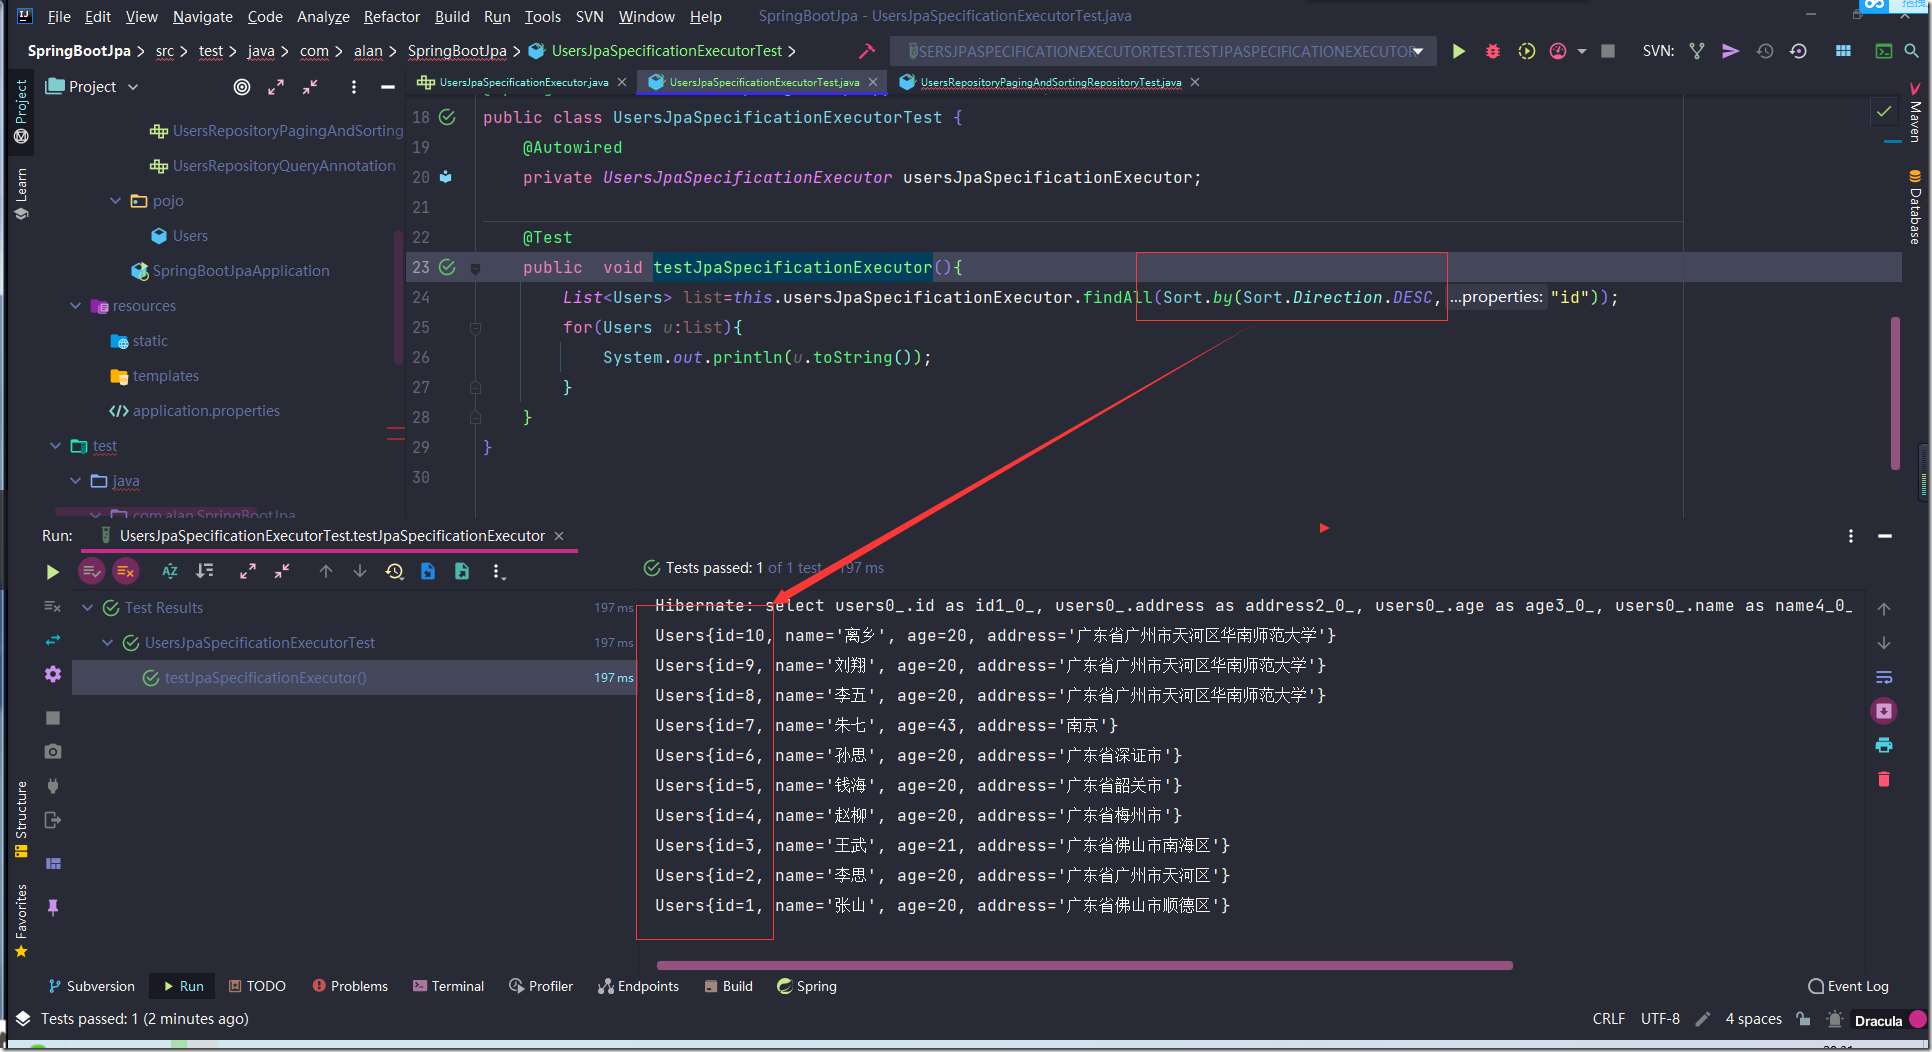Open Project panel options menu
The image size is (1932, 1052).
click(x=353, y=87)
